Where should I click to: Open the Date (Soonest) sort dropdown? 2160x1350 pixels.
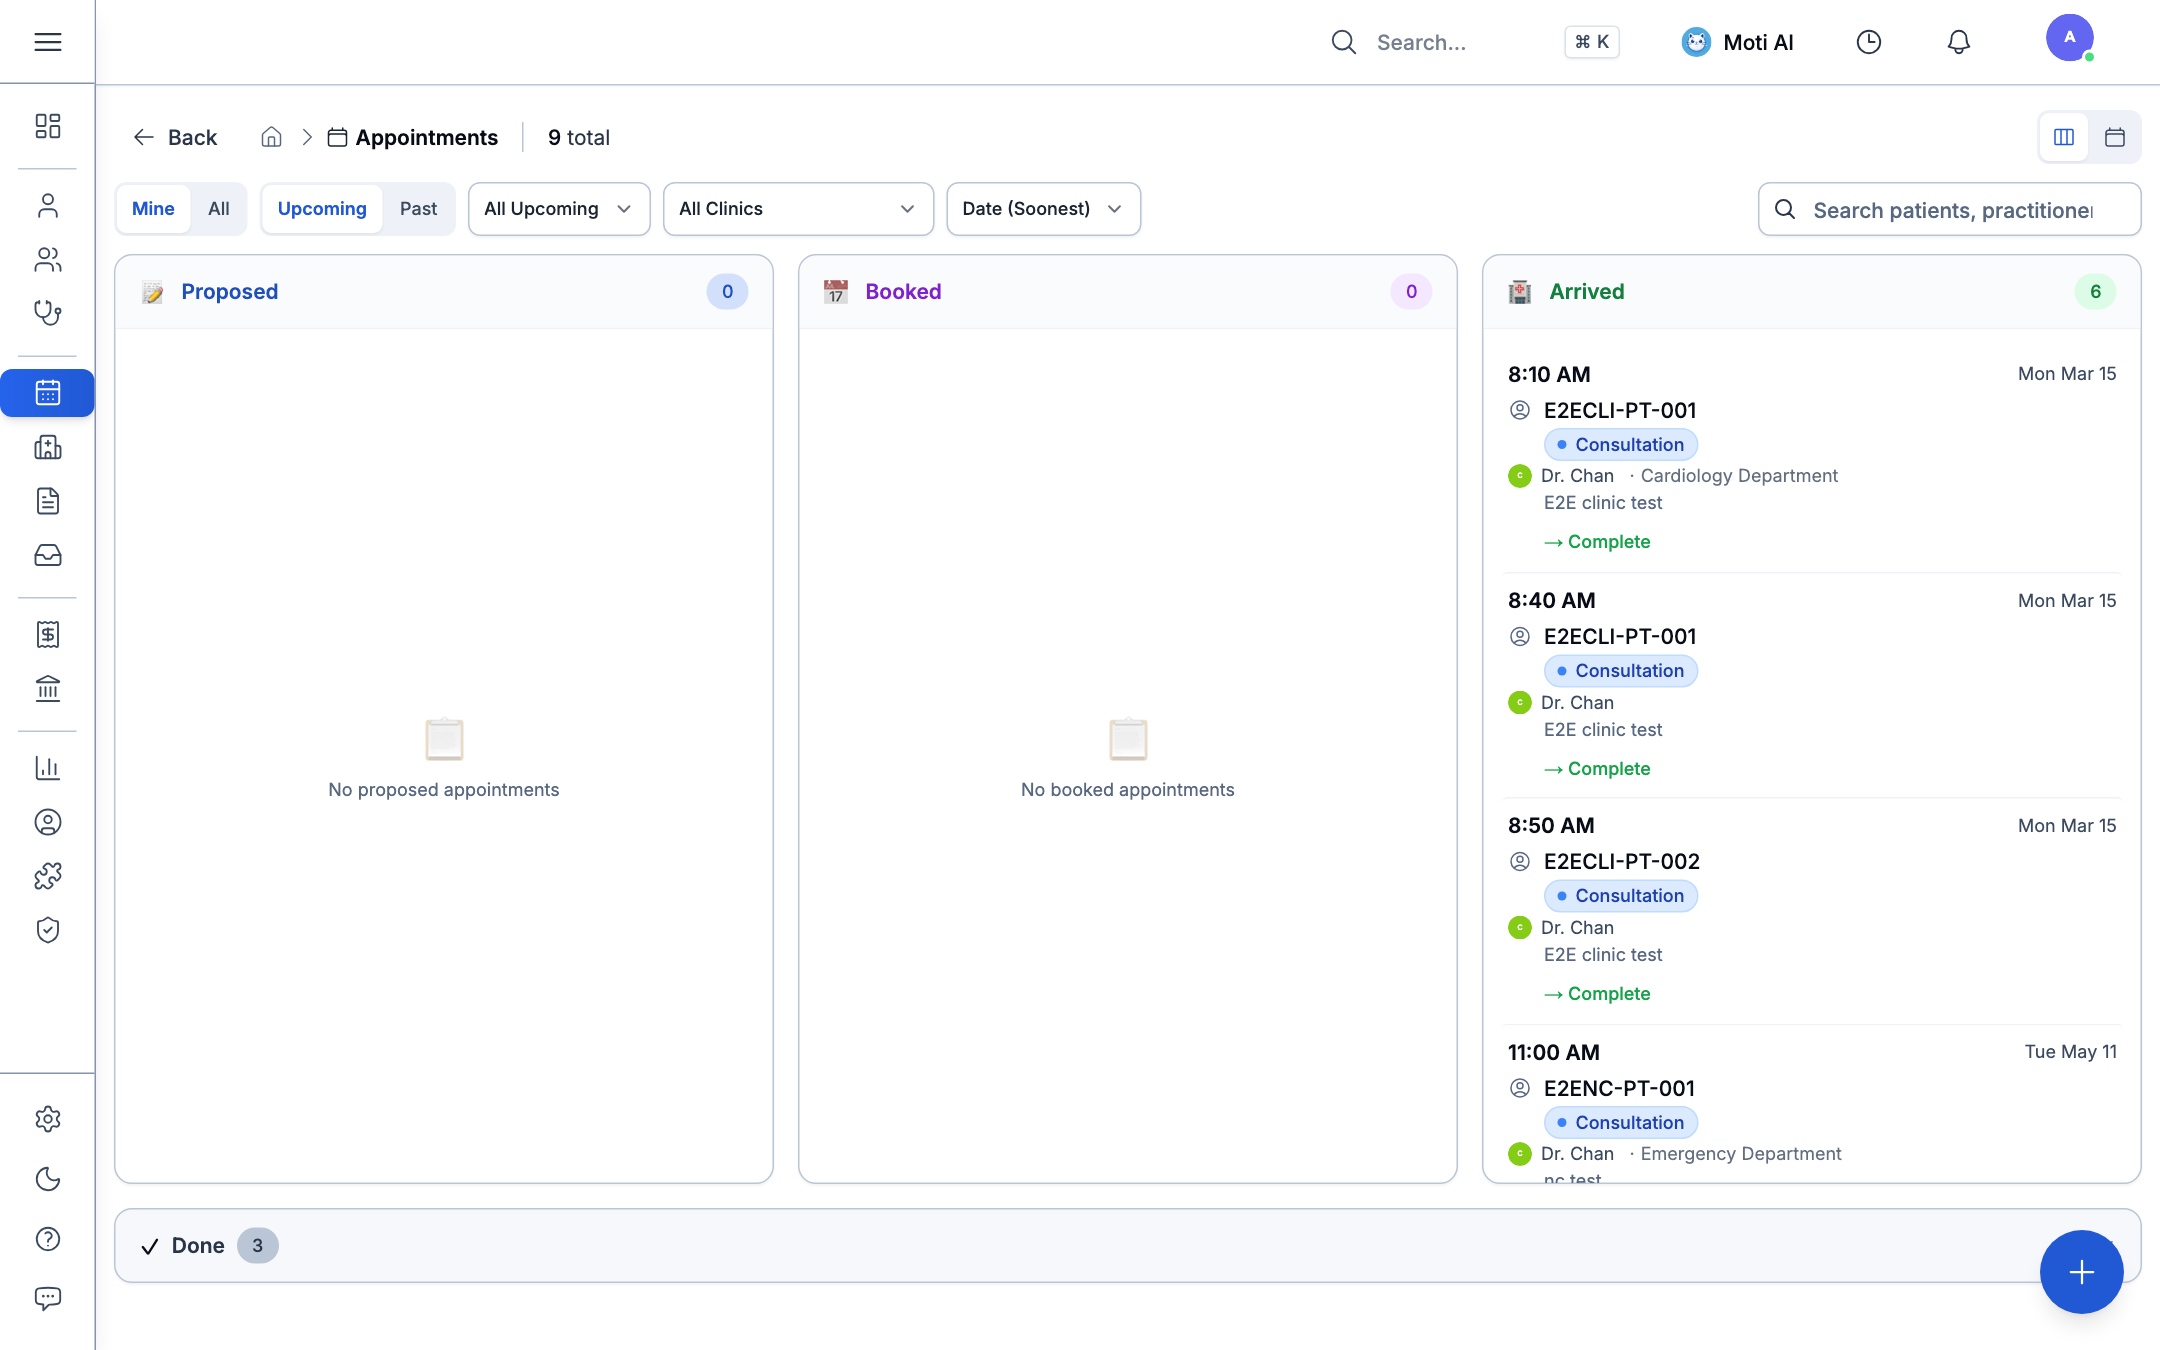click(1043, 208)
